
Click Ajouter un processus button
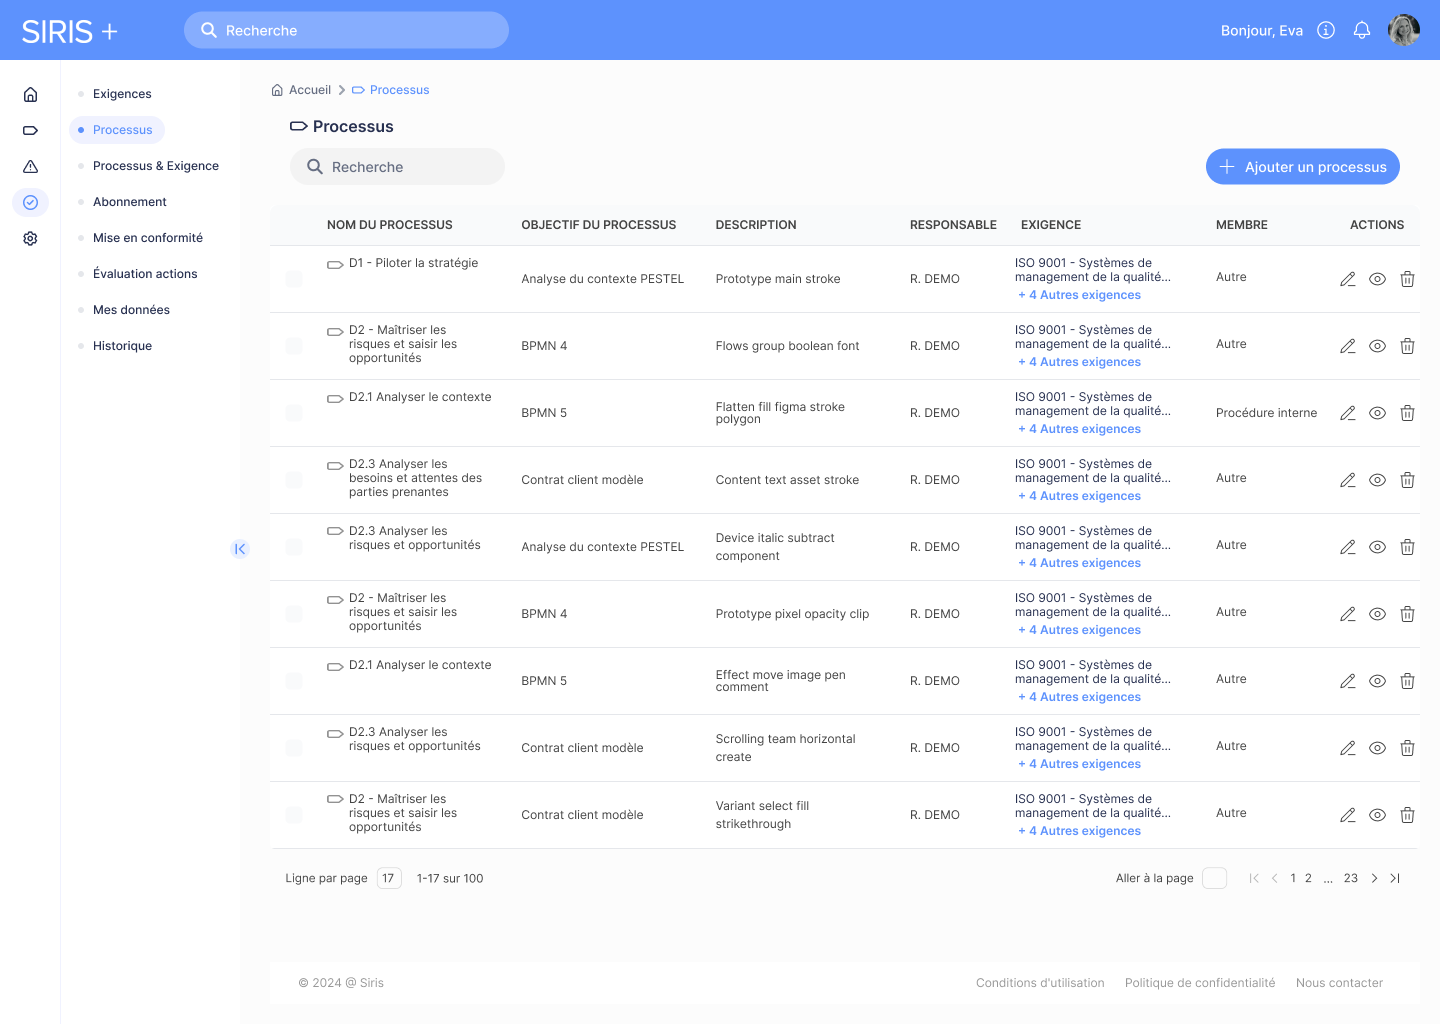pos(1302,167)
